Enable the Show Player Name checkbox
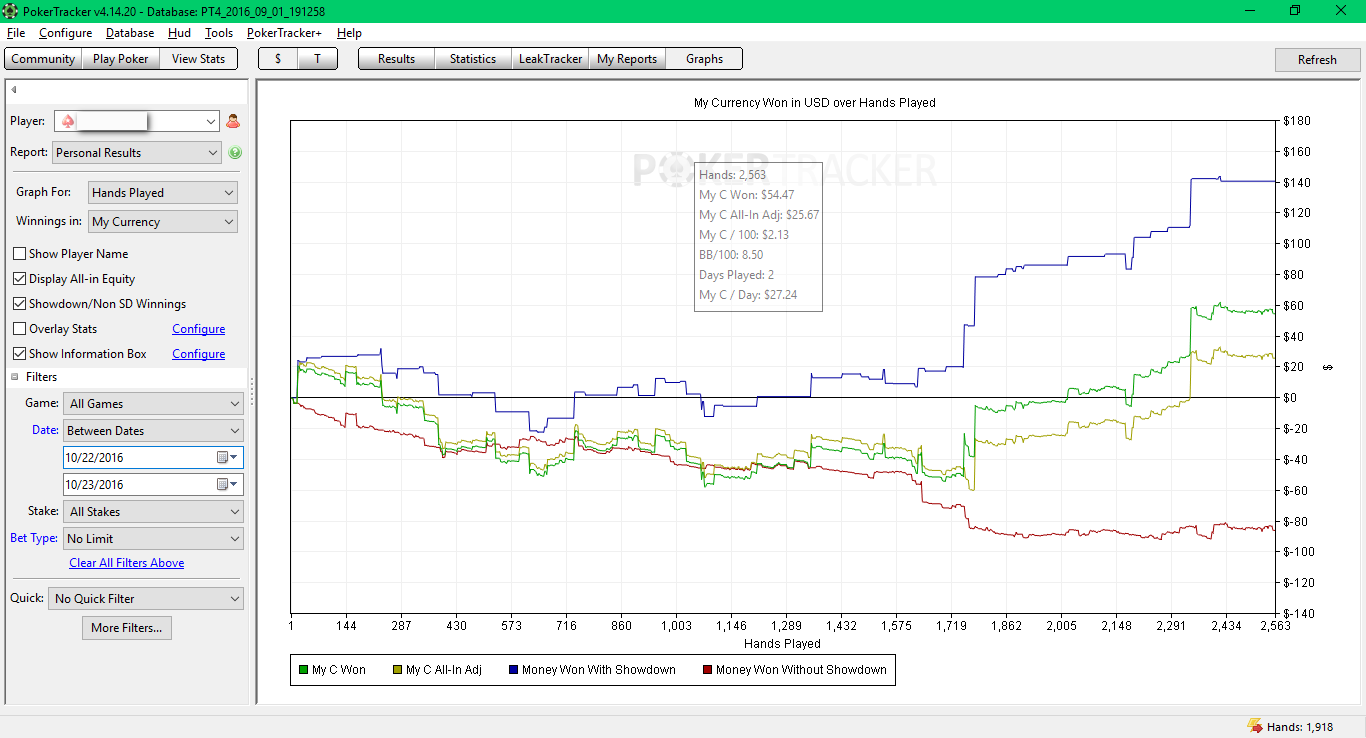Viewport: 1366px width, 738px height. point(19,254)
